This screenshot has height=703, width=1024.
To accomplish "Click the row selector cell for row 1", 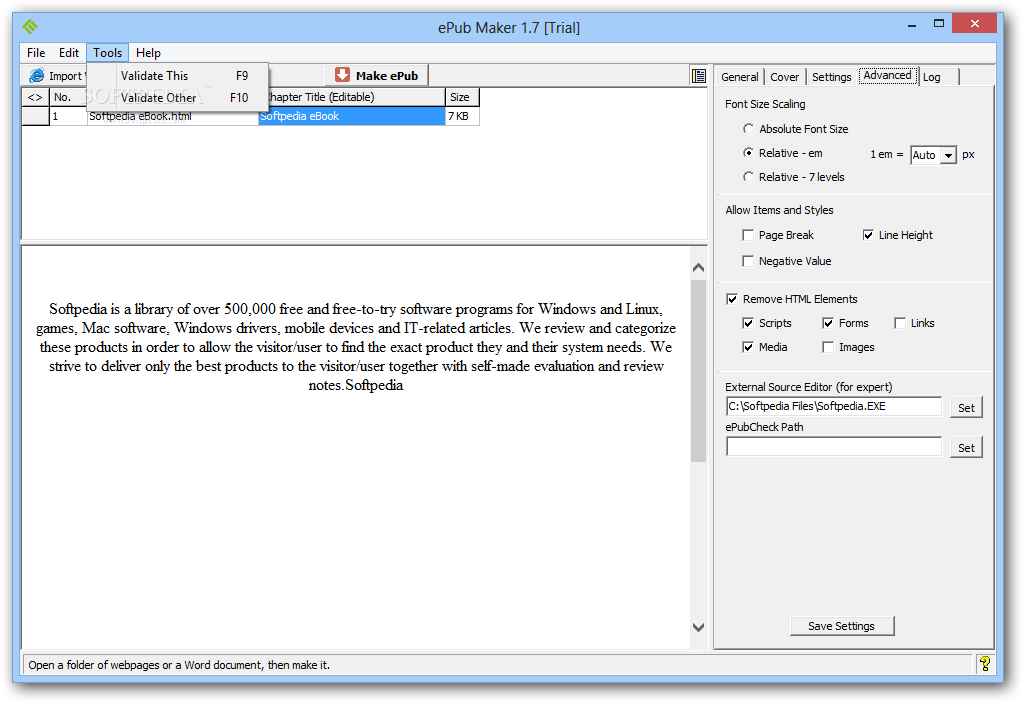I will click(x=35, y=116).
